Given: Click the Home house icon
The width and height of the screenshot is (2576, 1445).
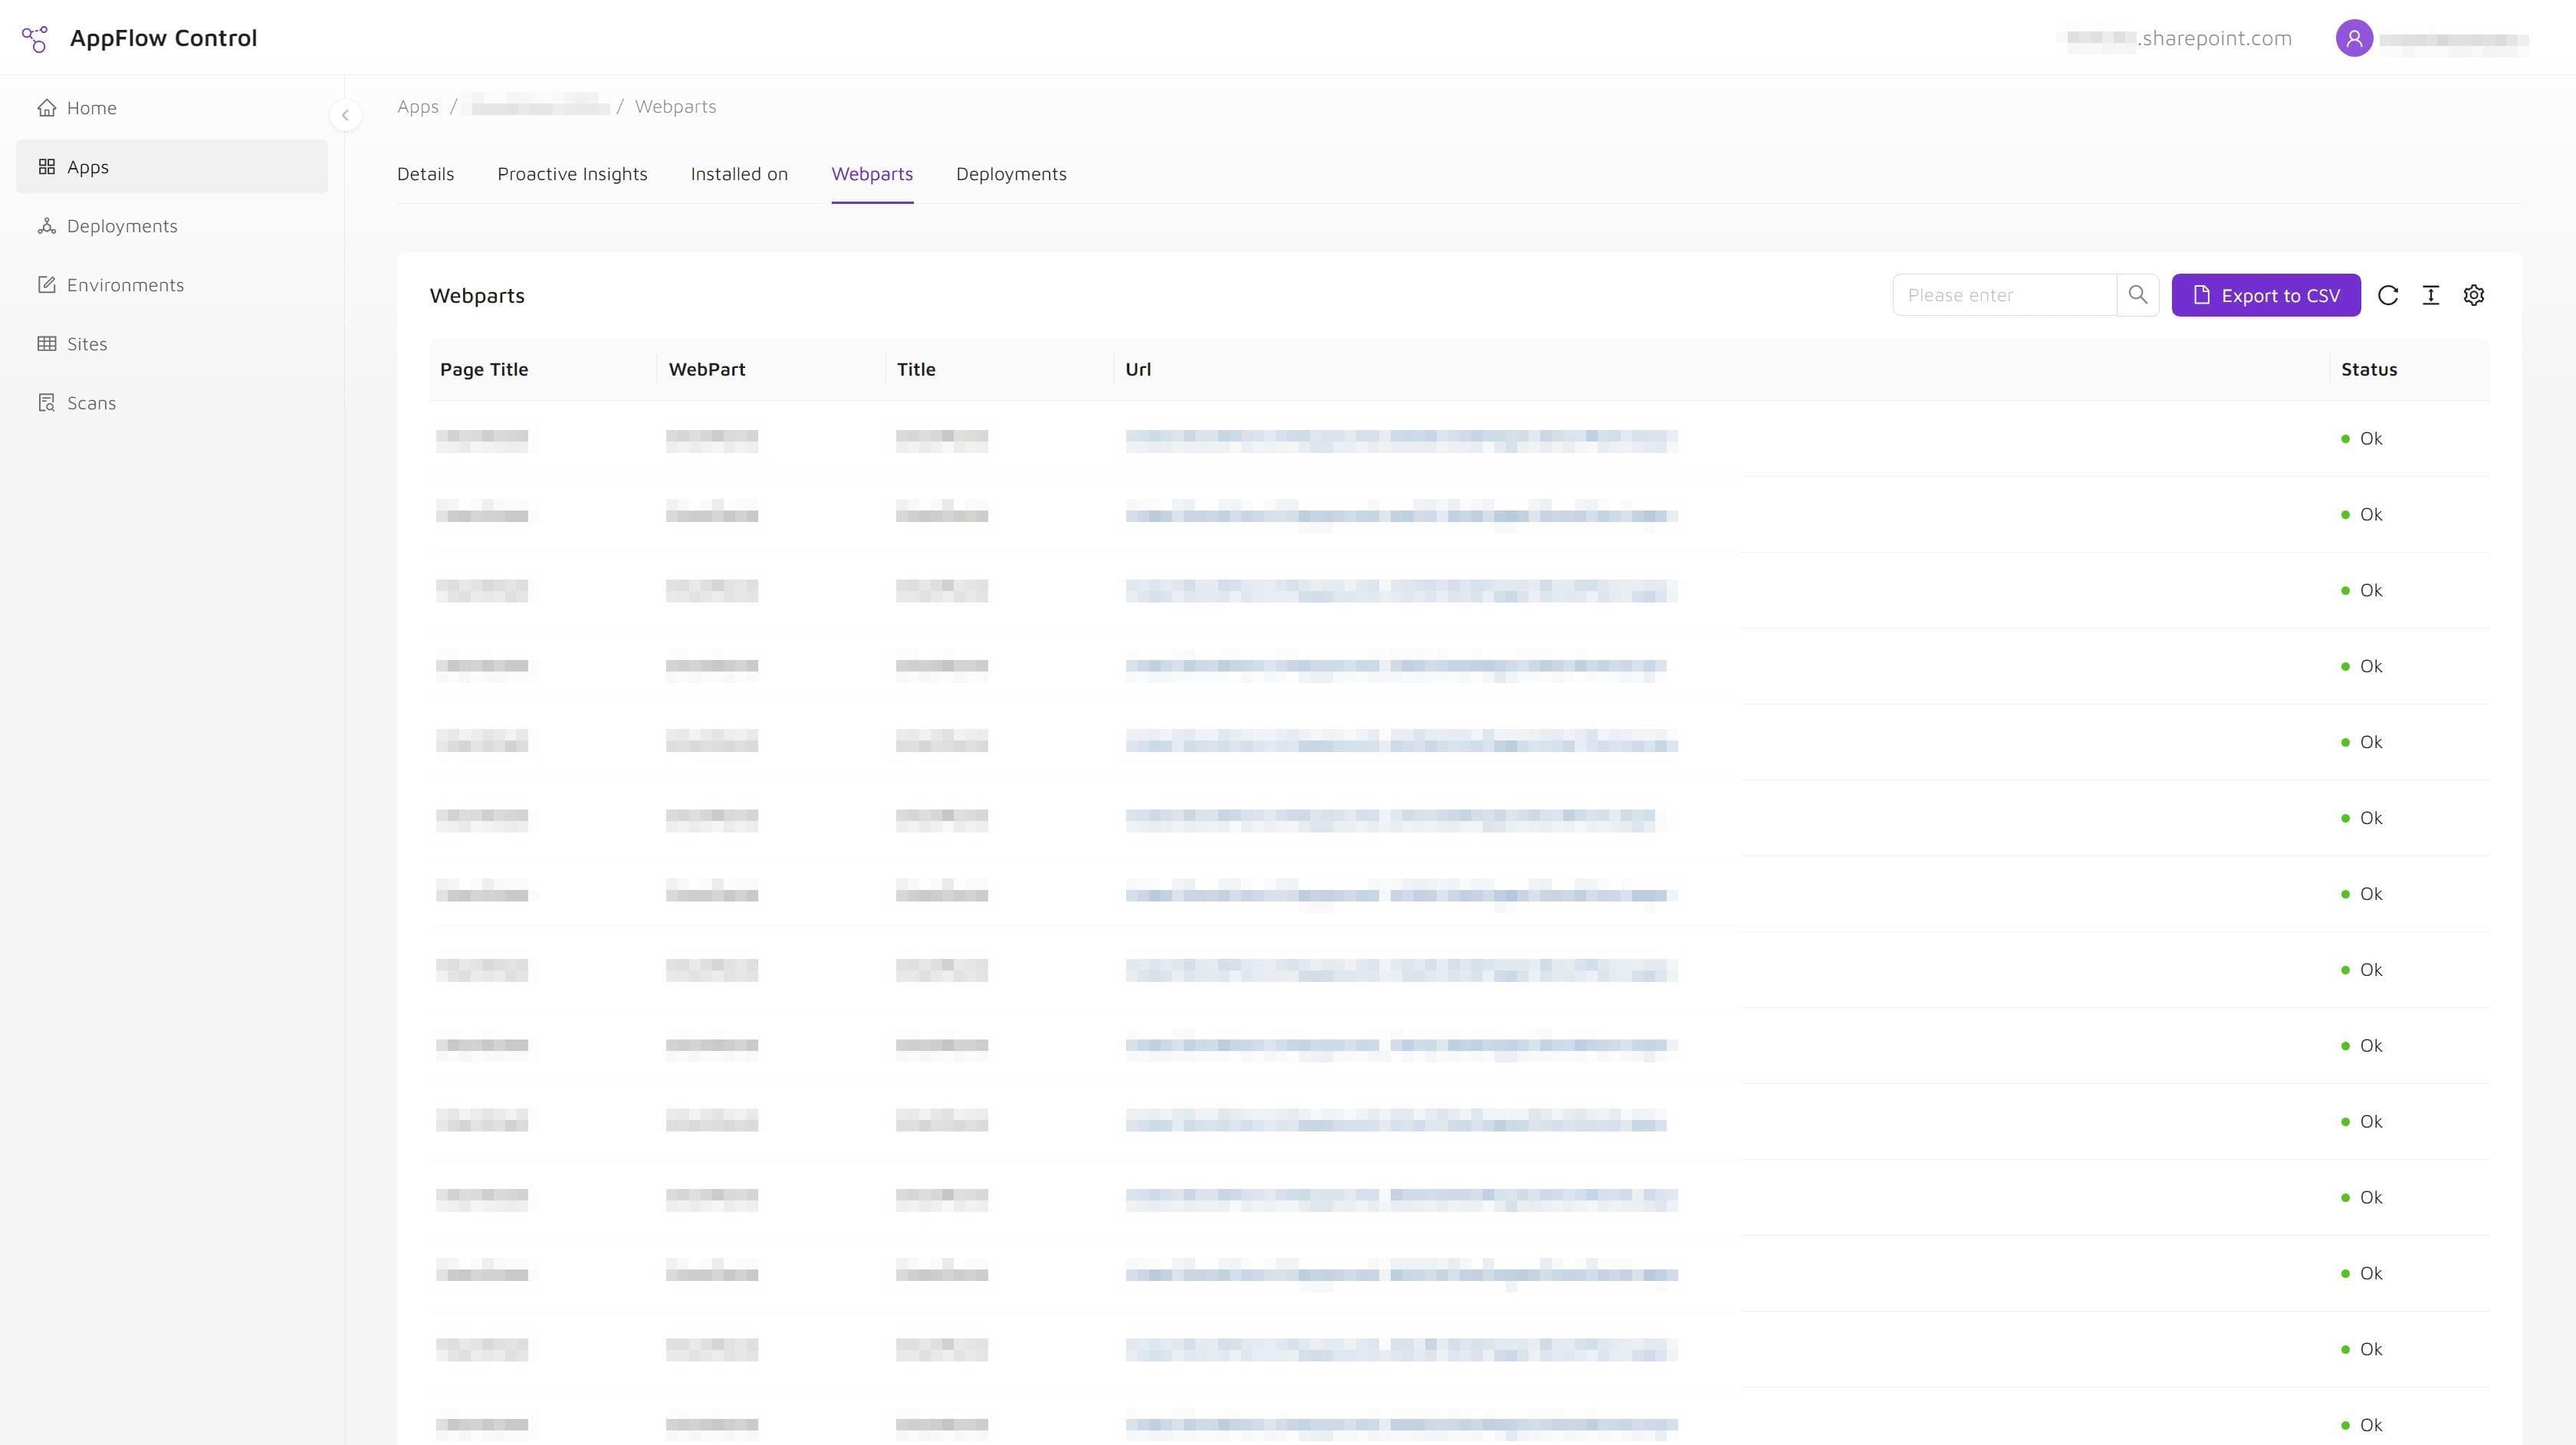Looking at the screenshot, I should pyautogui.click(x=47, y=108).
